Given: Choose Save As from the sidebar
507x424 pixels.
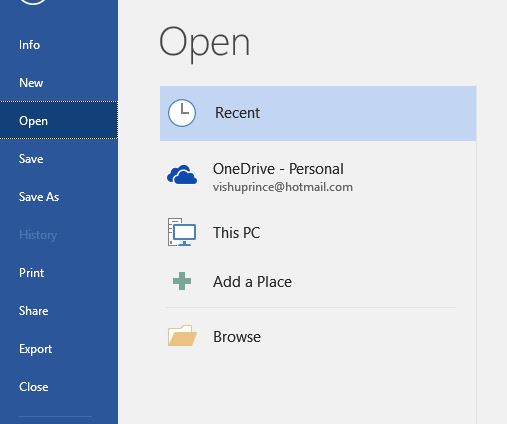Looking at the screenshot, I should click(39, 197).
